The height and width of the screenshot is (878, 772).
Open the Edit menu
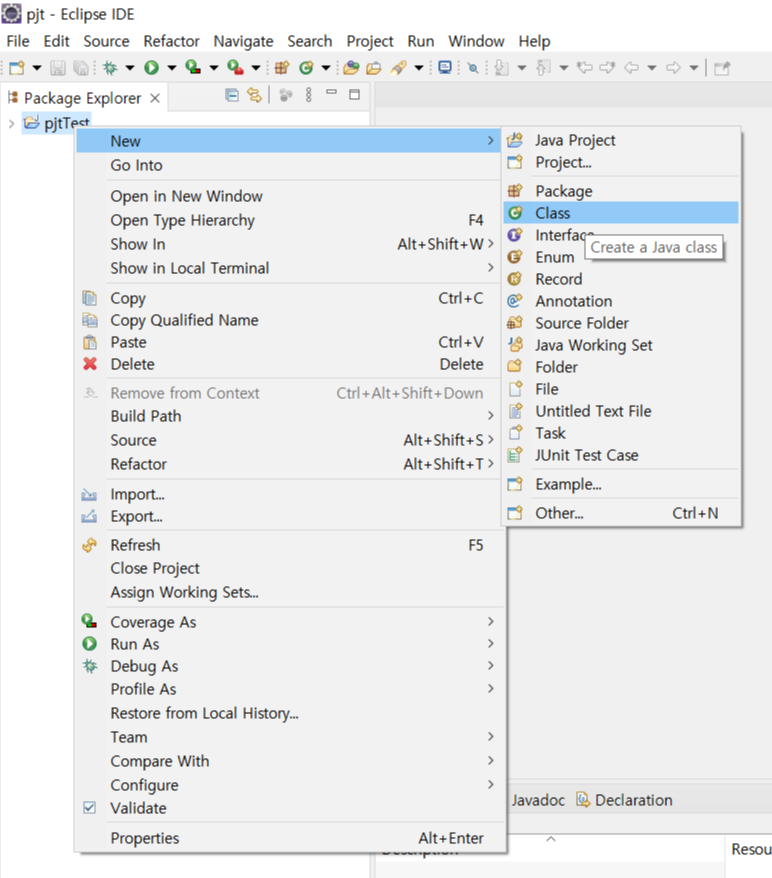pos(57,41)
